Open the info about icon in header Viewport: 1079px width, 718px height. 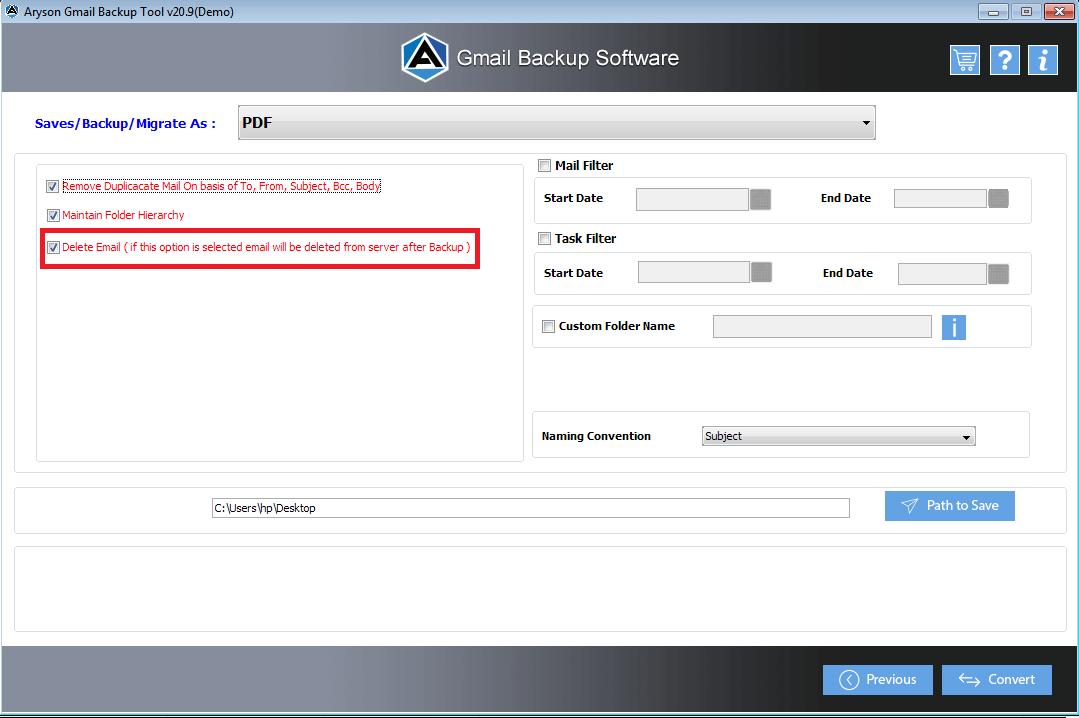[x=1043, y=61]
